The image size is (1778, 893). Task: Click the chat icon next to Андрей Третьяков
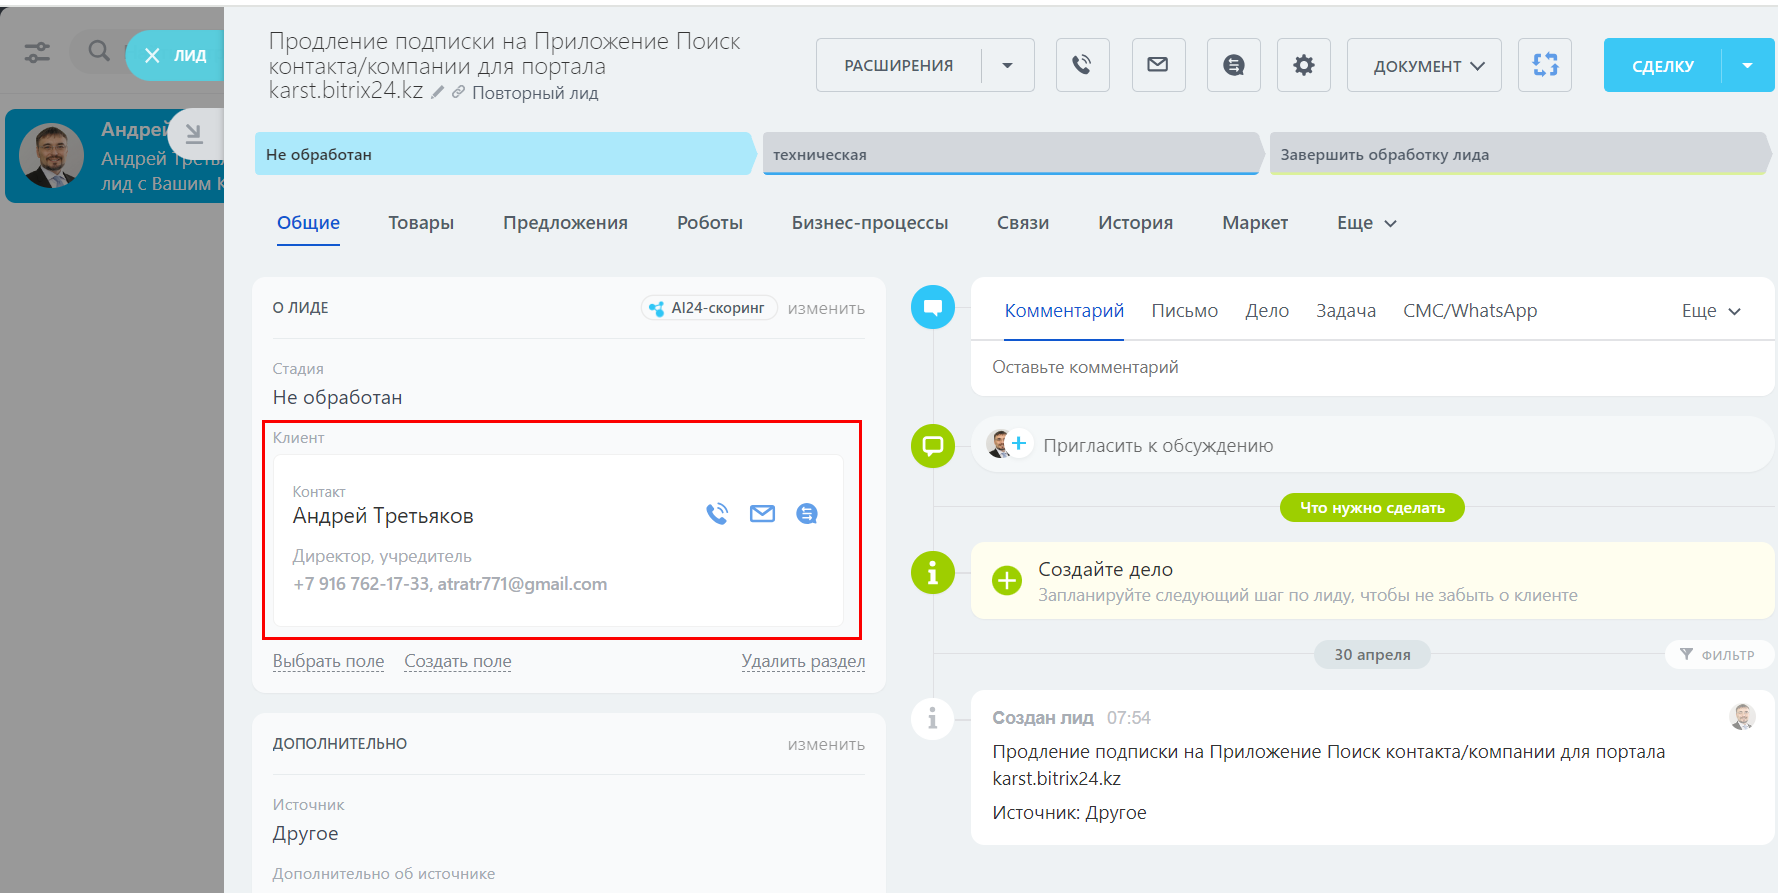tap(806, 514)
